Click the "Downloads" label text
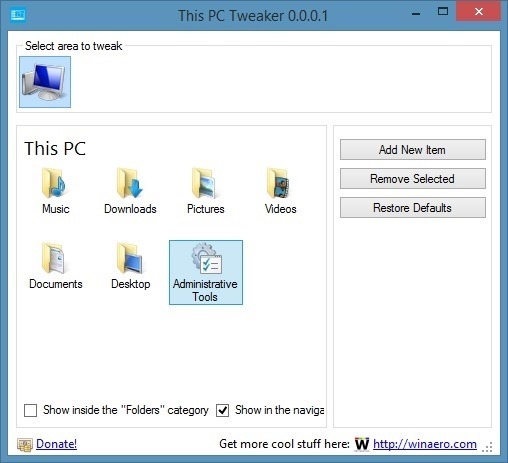This screenshot has width=508, height=463. (130, 209)
